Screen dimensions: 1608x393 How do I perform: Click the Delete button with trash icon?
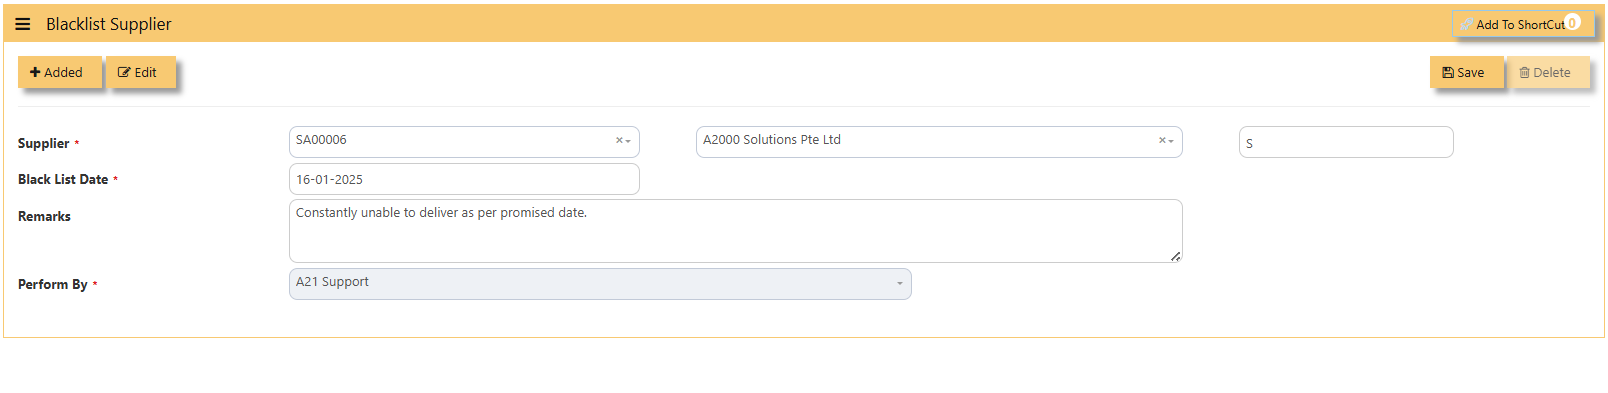1548,72
